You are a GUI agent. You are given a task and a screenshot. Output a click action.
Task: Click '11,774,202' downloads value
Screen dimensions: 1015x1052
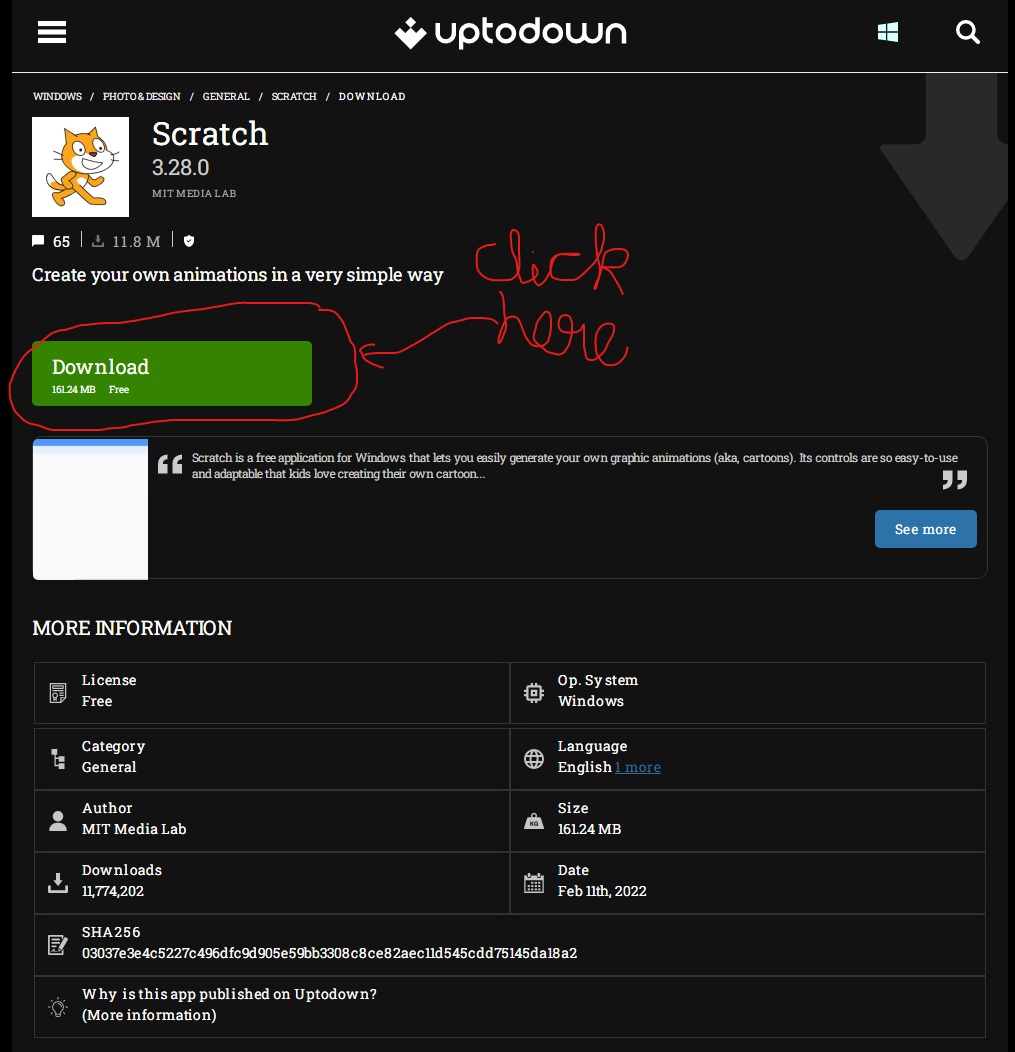coord(113,891)
